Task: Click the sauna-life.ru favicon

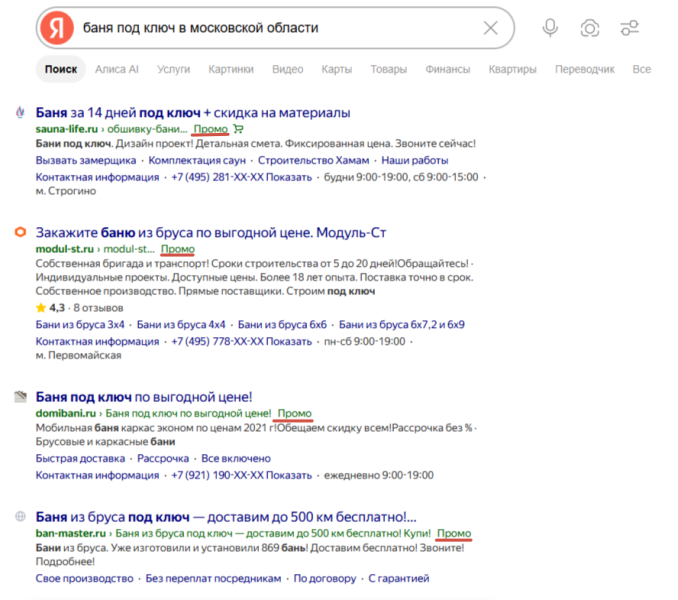Action: [x=20, y=112]
